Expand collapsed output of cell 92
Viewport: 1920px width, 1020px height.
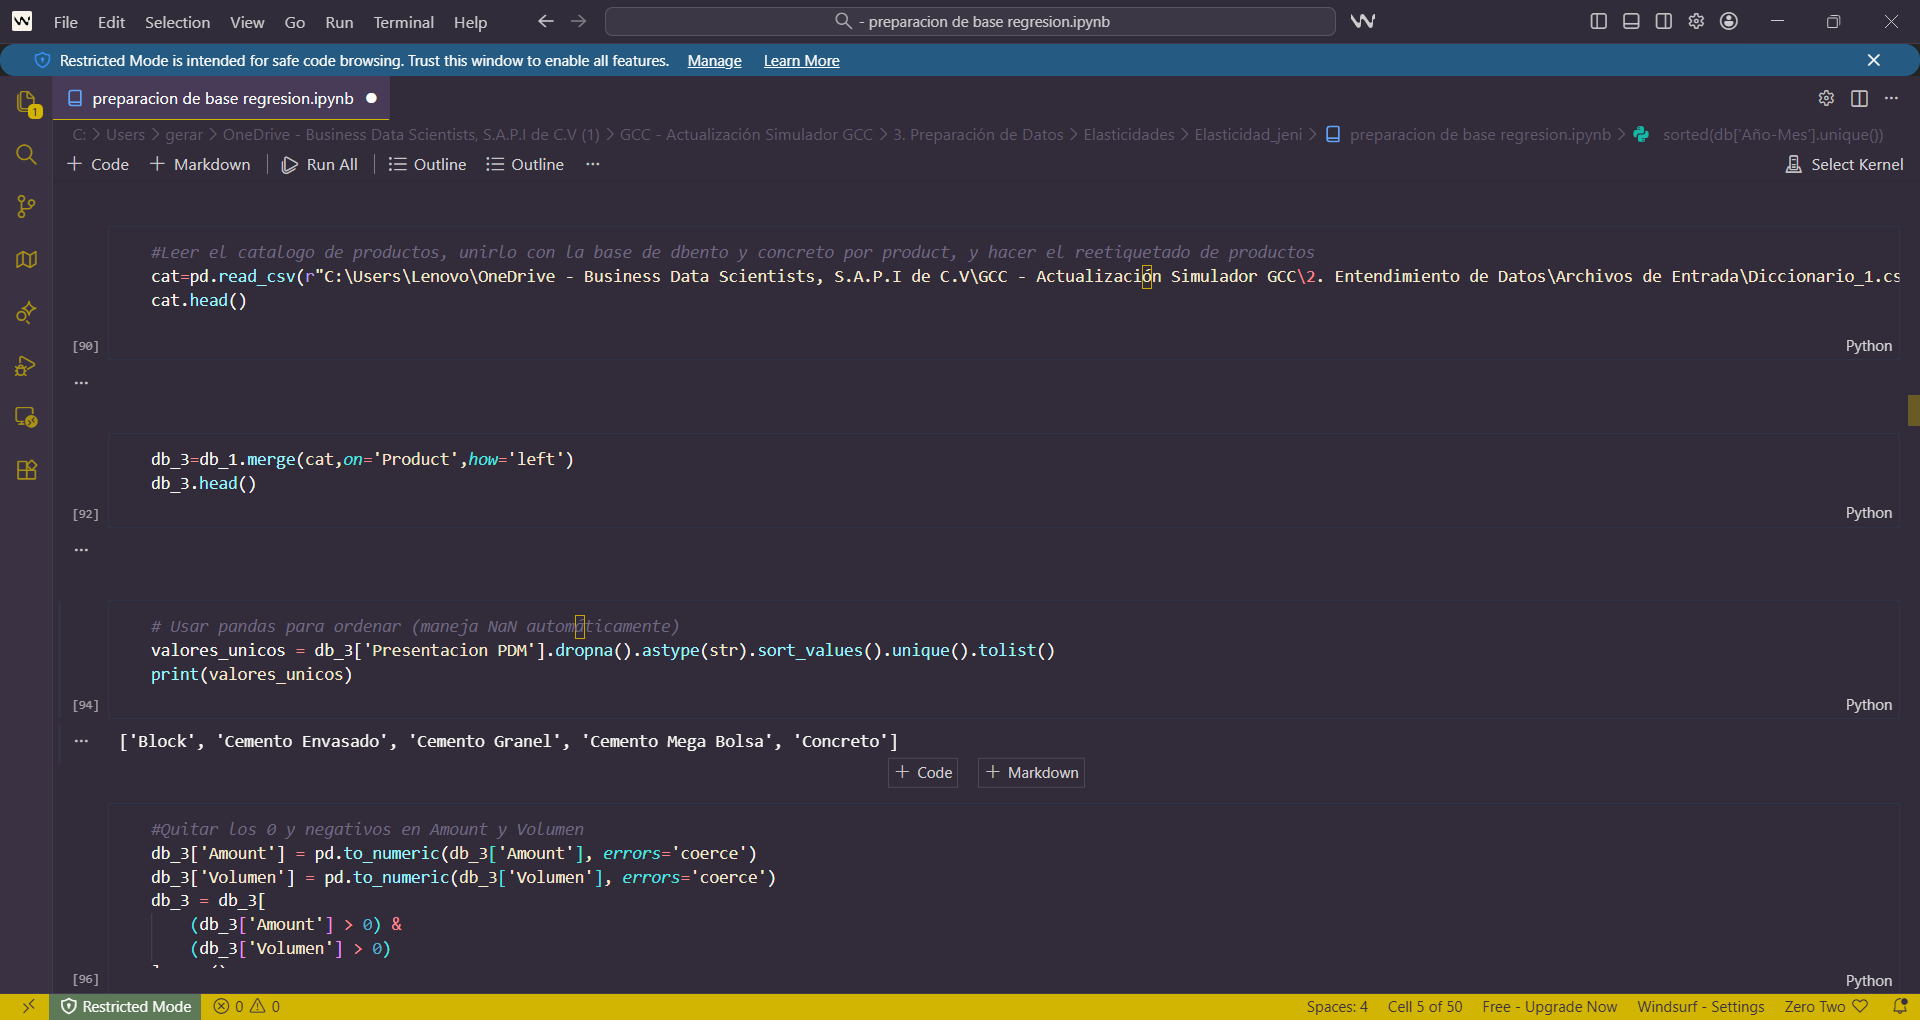[82, 550]
